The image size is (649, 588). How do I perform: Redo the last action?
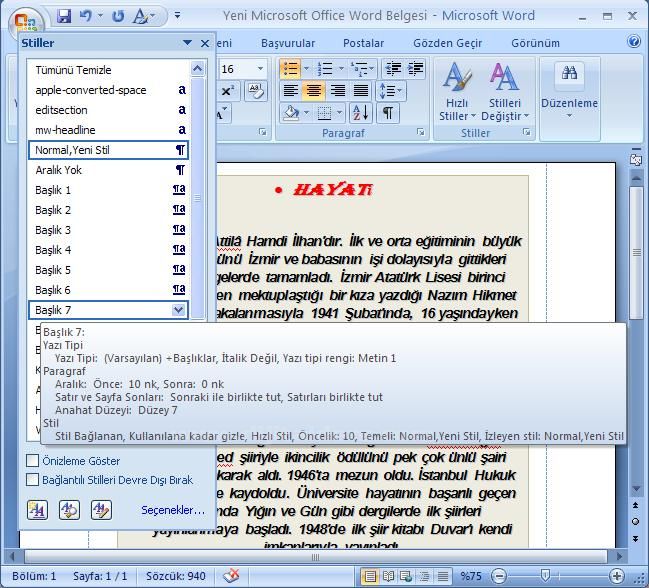click(x=118, y=16)
